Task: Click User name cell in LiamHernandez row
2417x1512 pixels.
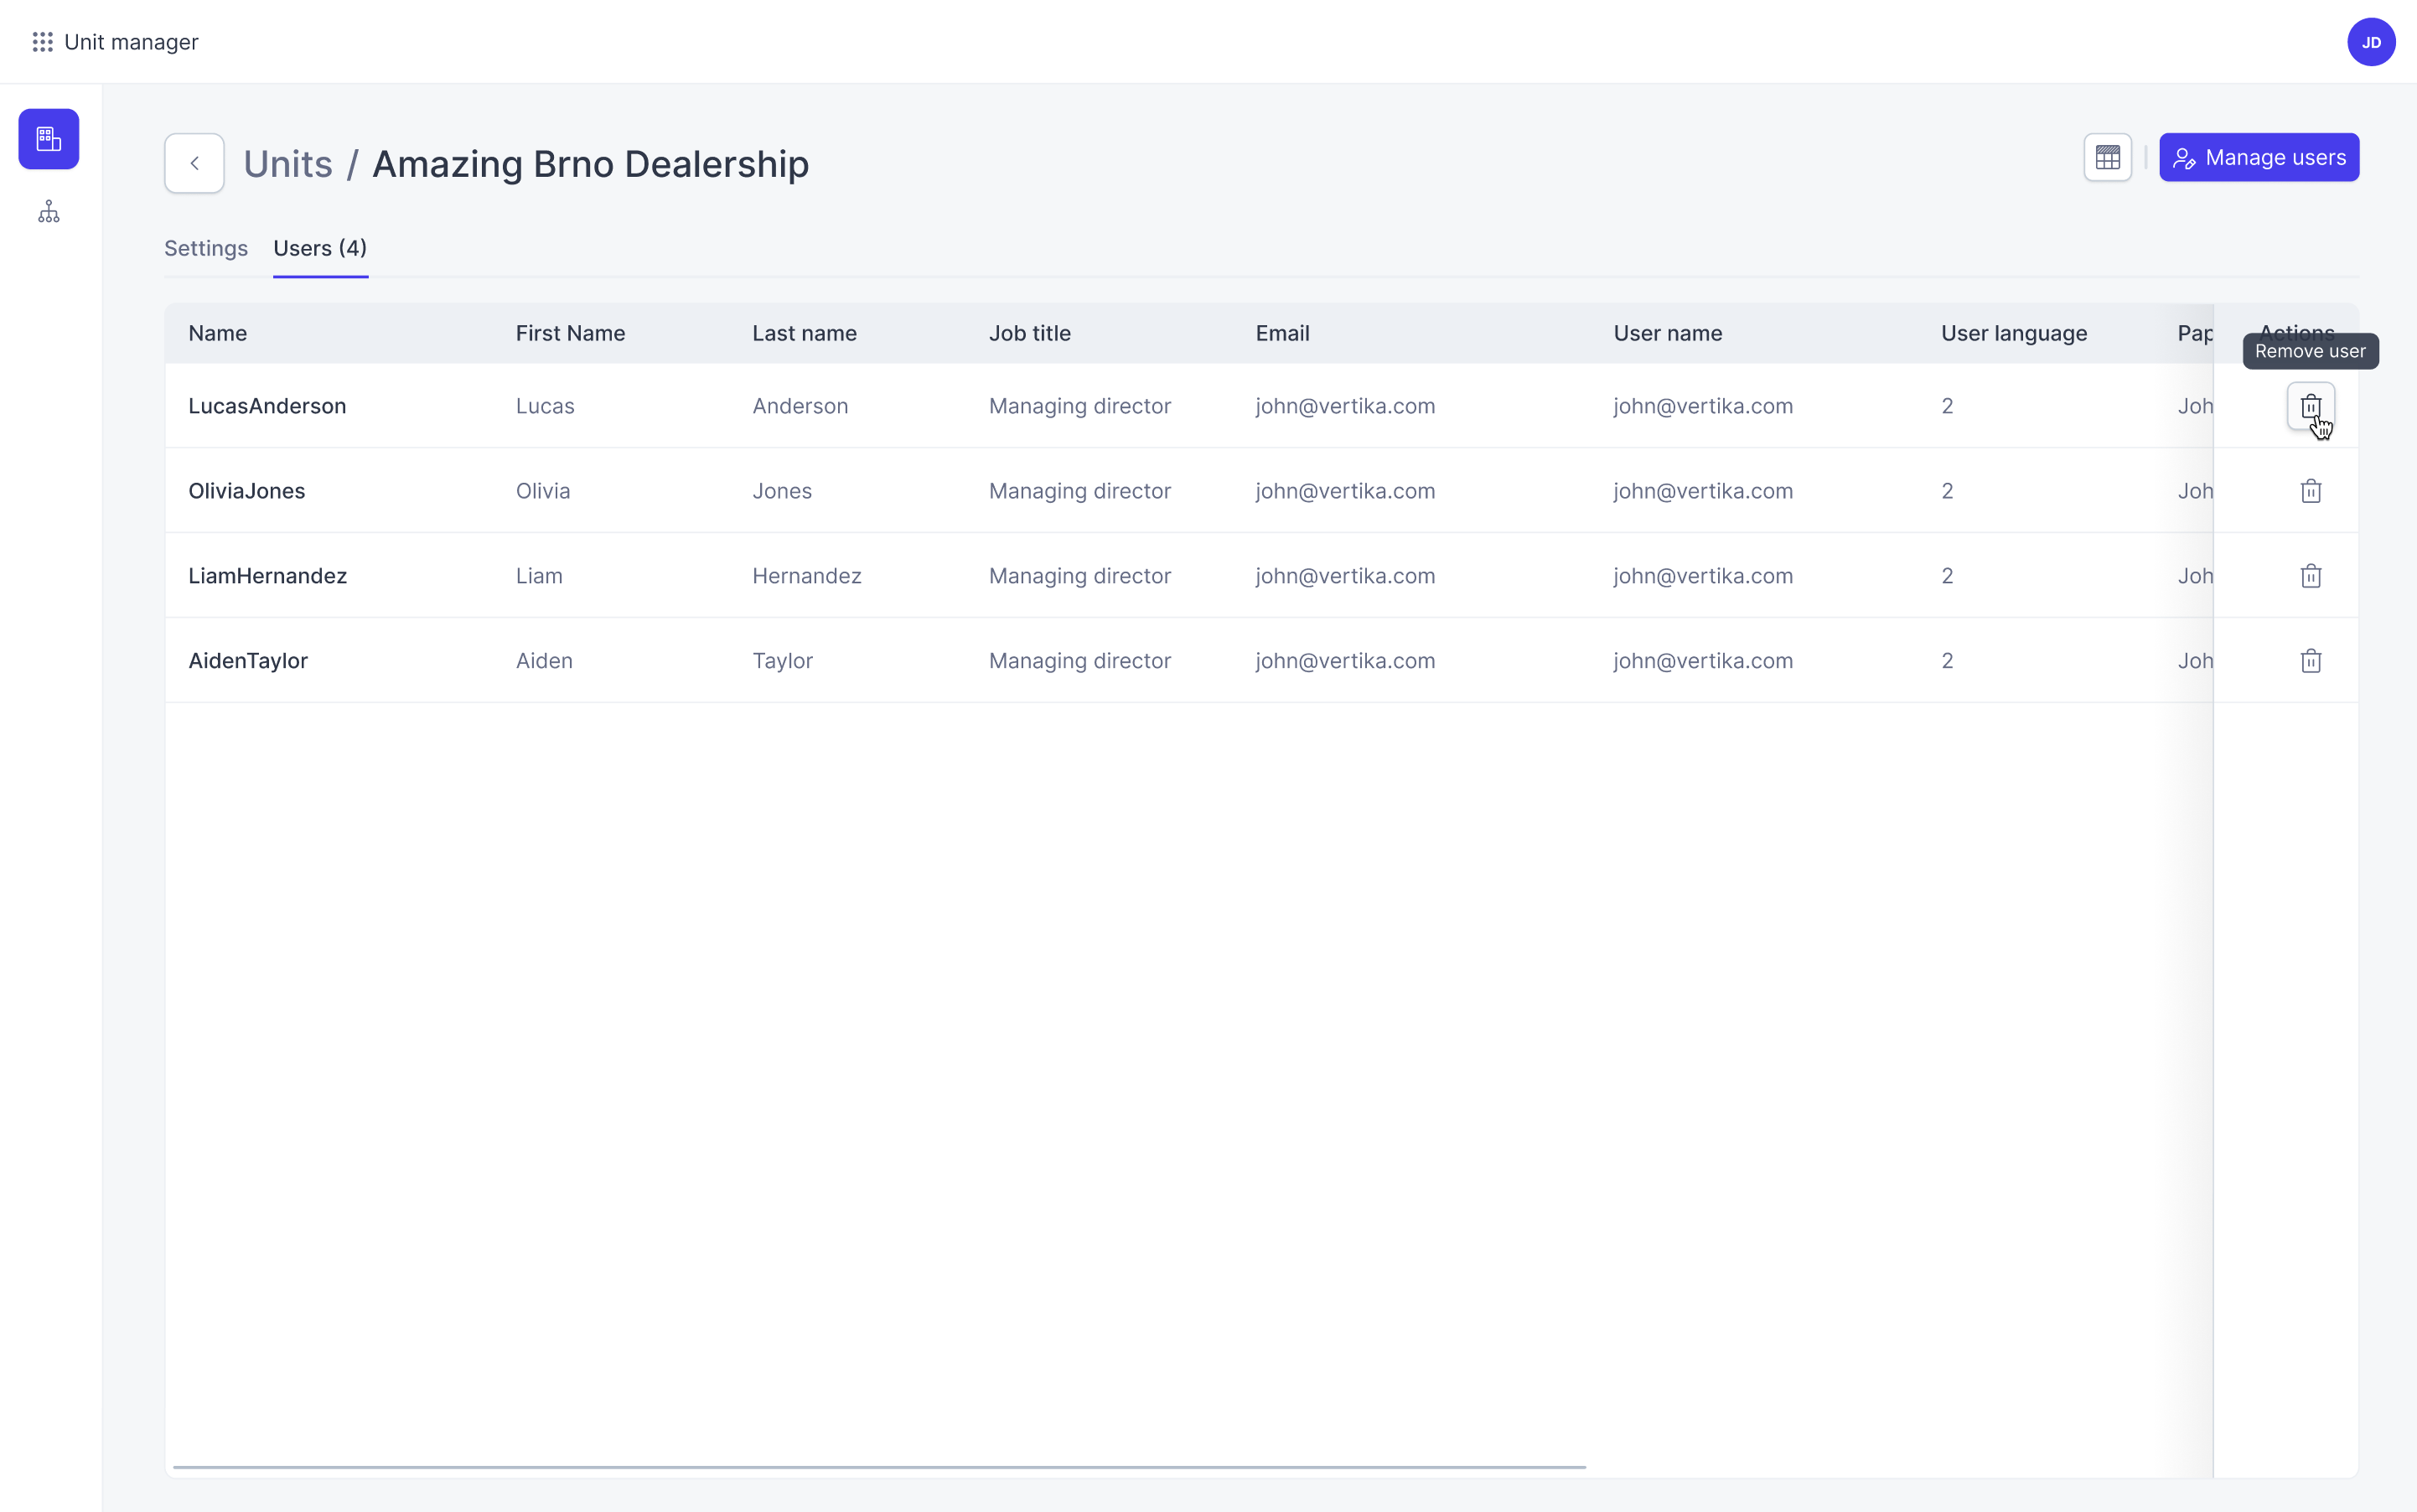Action: [1703, 576]
